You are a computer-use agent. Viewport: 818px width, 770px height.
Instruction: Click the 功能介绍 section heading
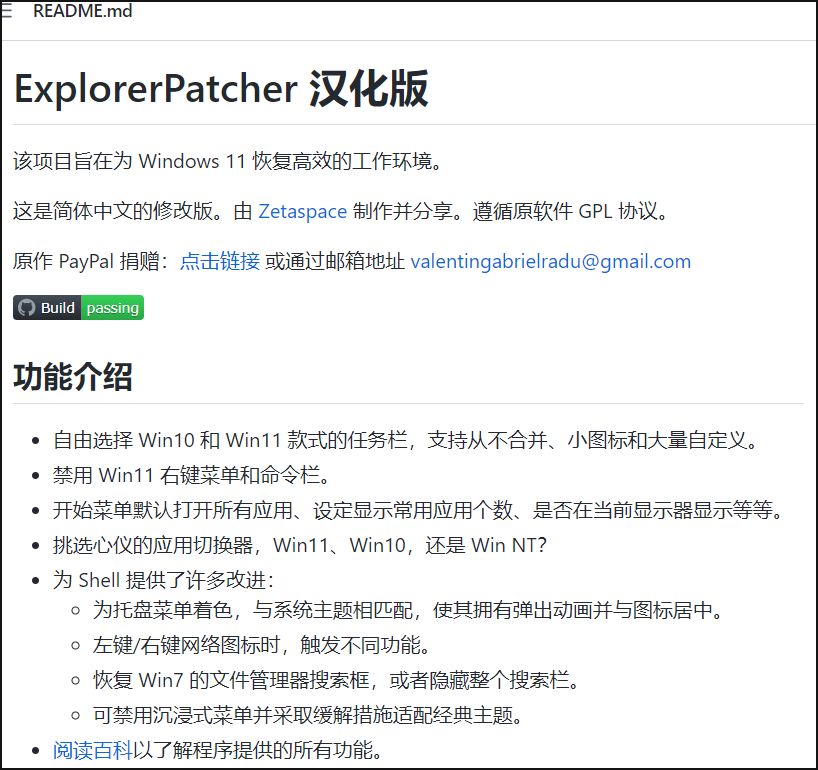click(73, 377)
